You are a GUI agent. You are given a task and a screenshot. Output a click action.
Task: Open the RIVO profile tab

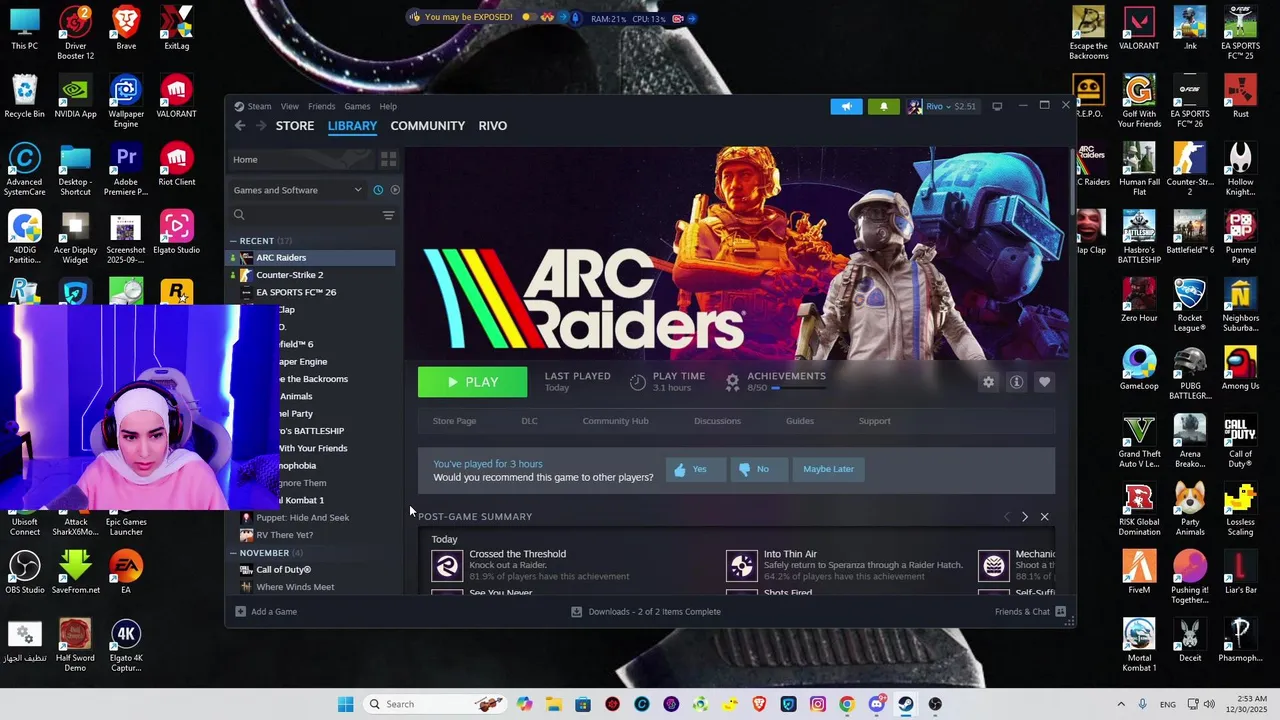point(493,126)
